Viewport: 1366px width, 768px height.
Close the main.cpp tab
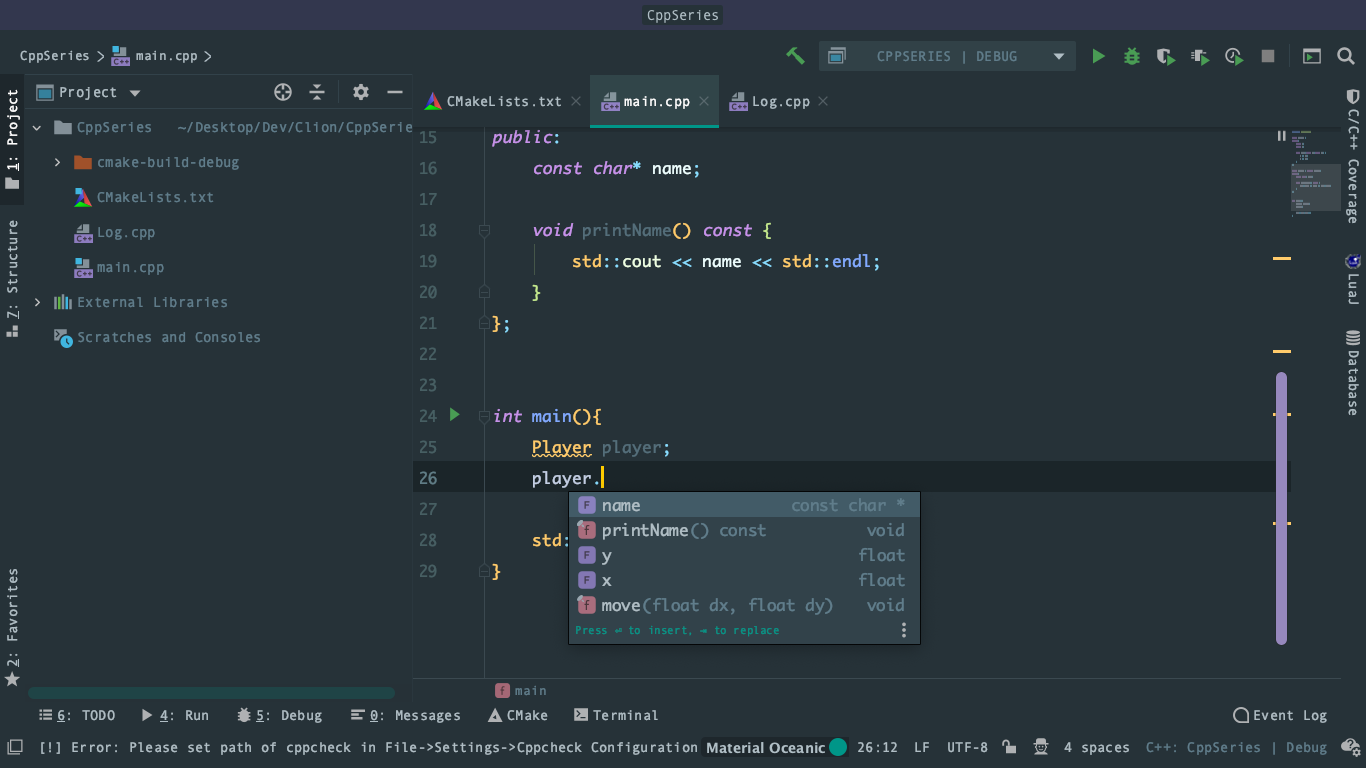coord(704,101)
